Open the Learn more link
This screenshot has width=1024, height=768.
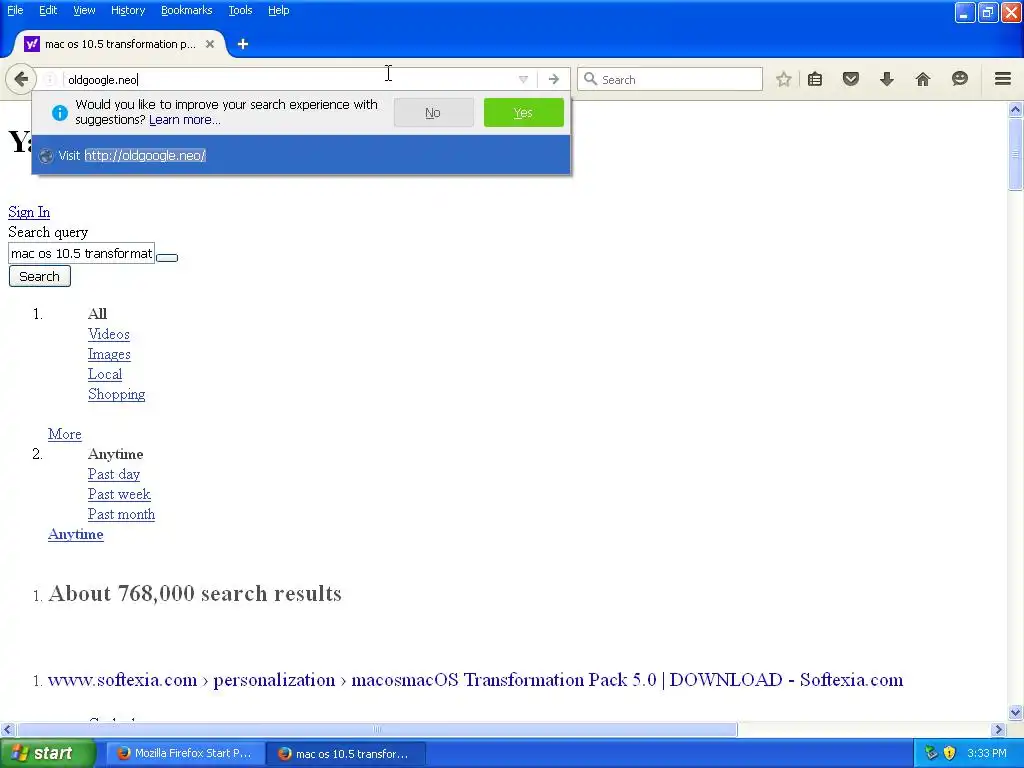coord(185,120)
